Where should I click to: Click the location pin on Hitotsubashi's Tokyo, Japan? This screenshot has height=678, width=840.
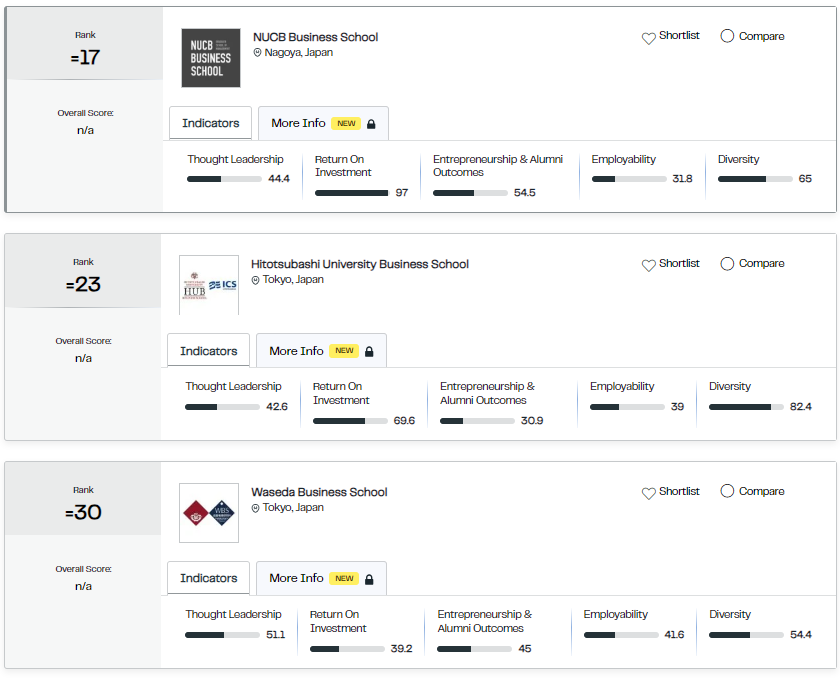click(256, 280)
